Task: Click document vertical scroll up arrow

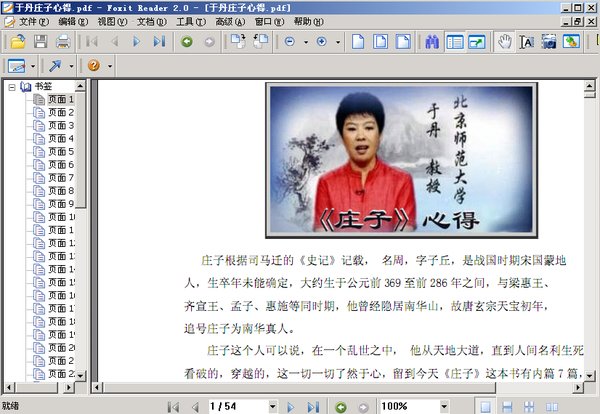Action: point(590,86)
